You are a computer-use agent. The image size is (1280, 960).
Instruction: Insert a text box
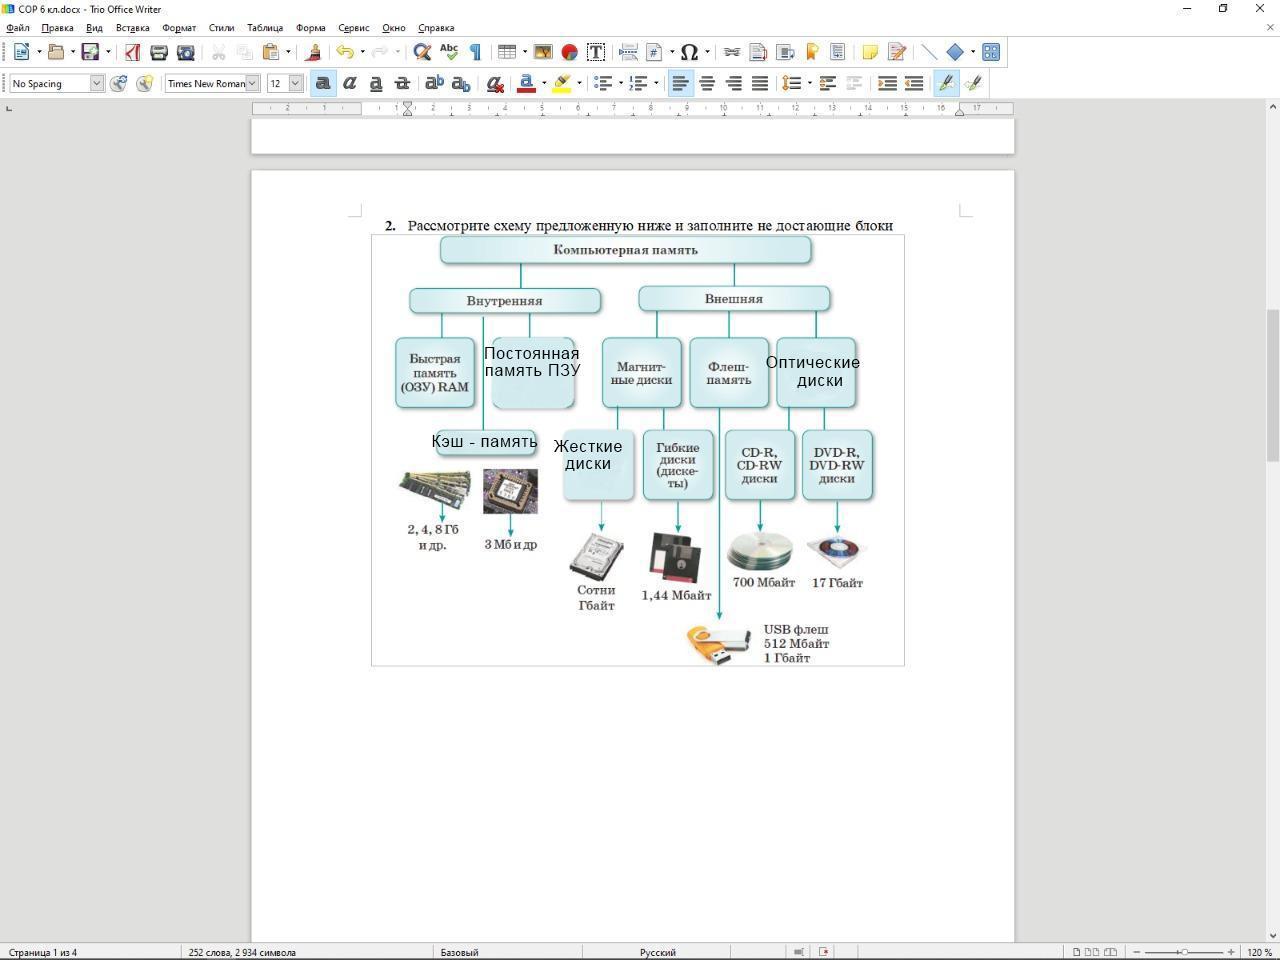tap(596, 52)
